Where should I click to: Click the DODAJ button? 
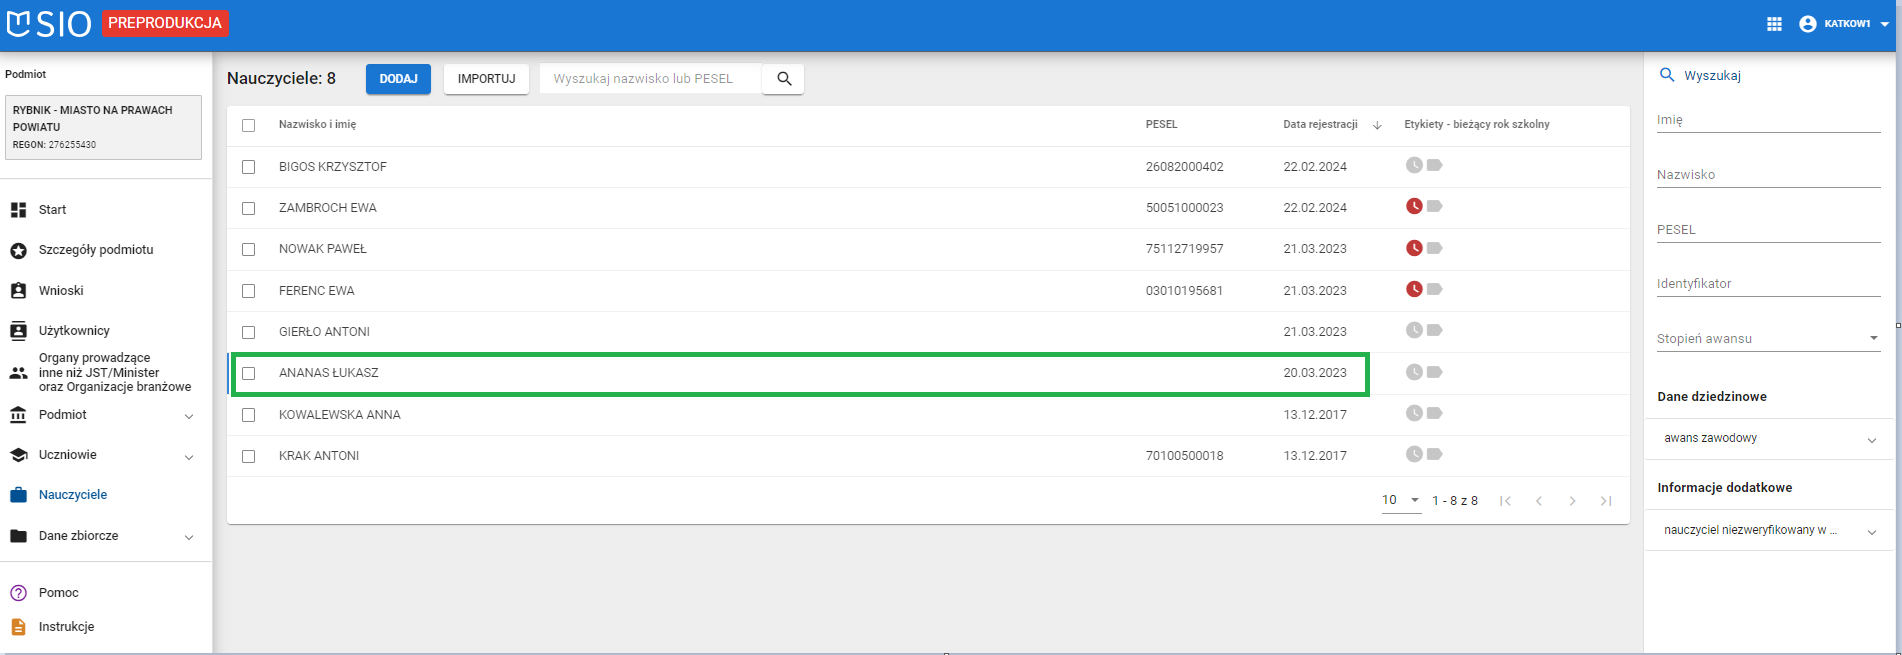398,79
